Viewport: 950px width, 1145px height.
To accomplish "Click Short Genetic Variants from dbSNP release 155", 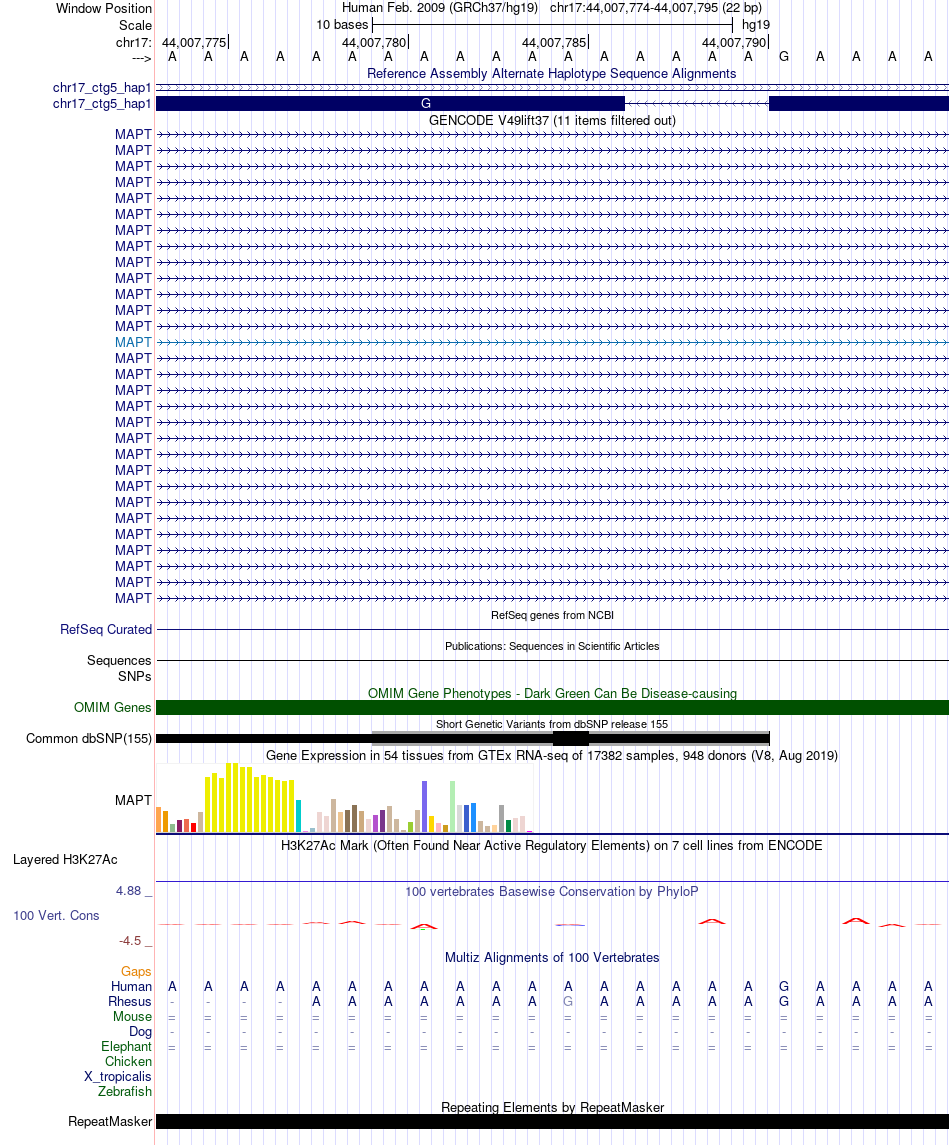I will coord(552,724).
